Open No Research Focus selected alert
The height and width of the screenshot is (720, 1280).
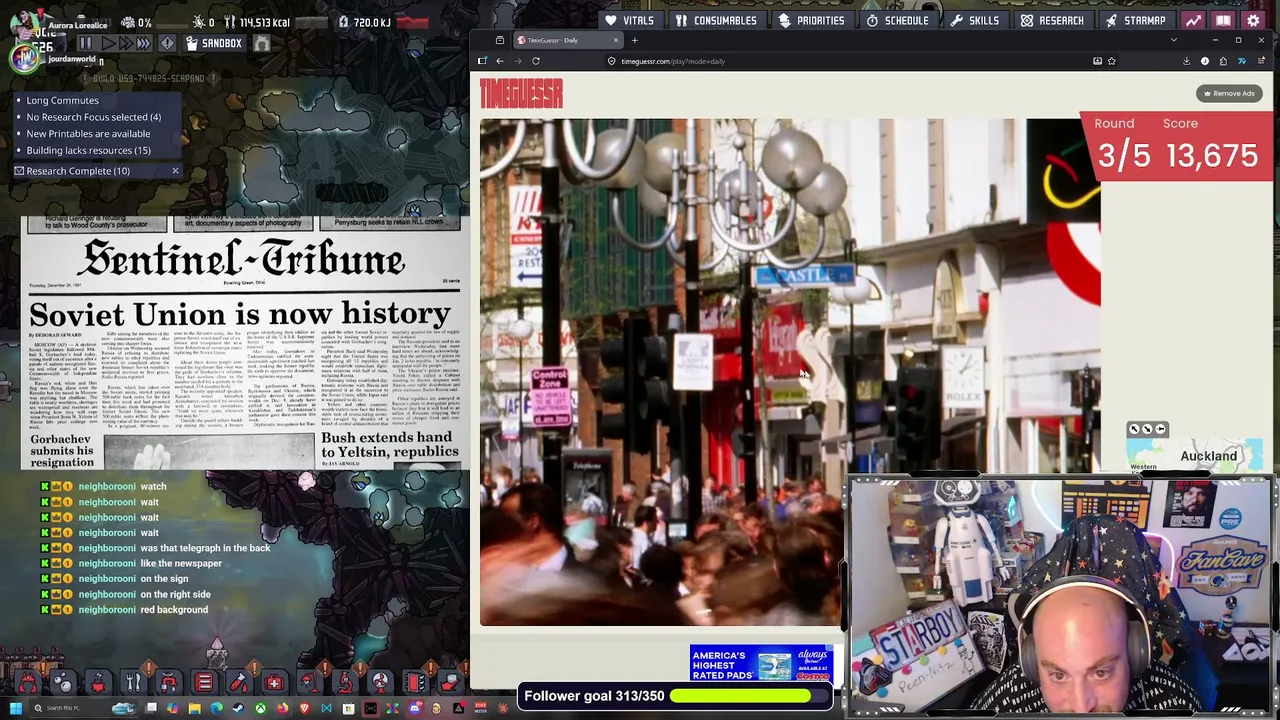click(93, 117)
